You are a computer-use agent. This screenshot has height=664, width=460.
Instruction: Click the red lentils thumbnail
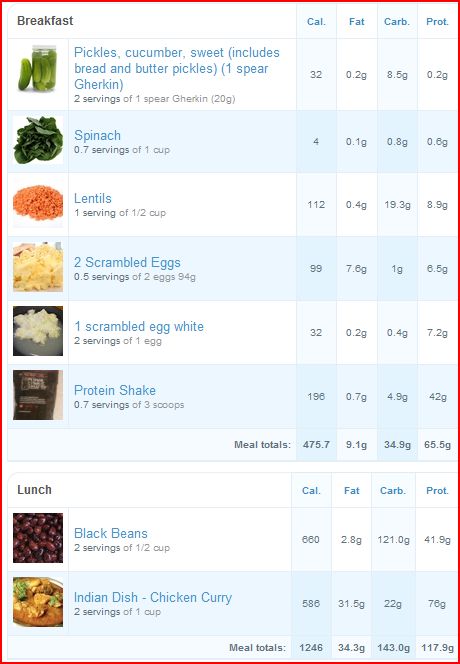(38, 203)
